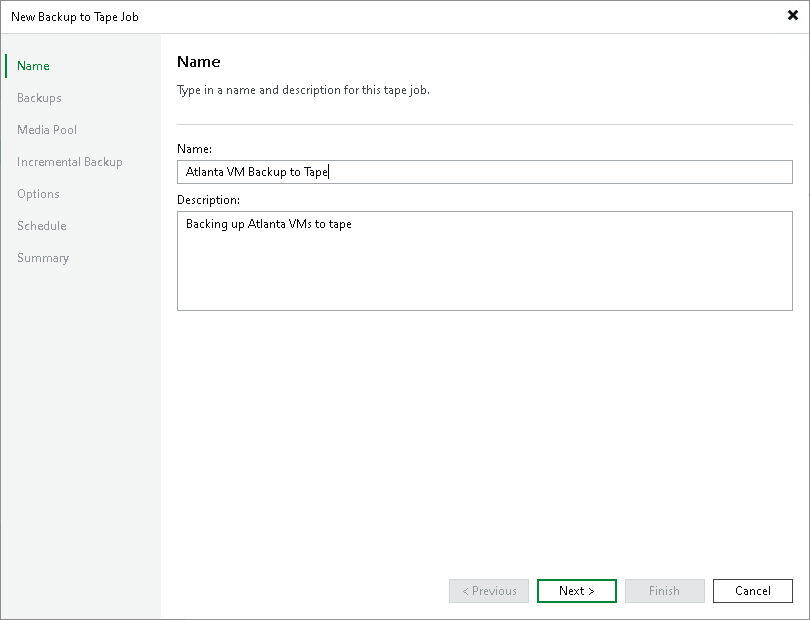Click the Name field label

pyautogui.click(x=194, y=149)
